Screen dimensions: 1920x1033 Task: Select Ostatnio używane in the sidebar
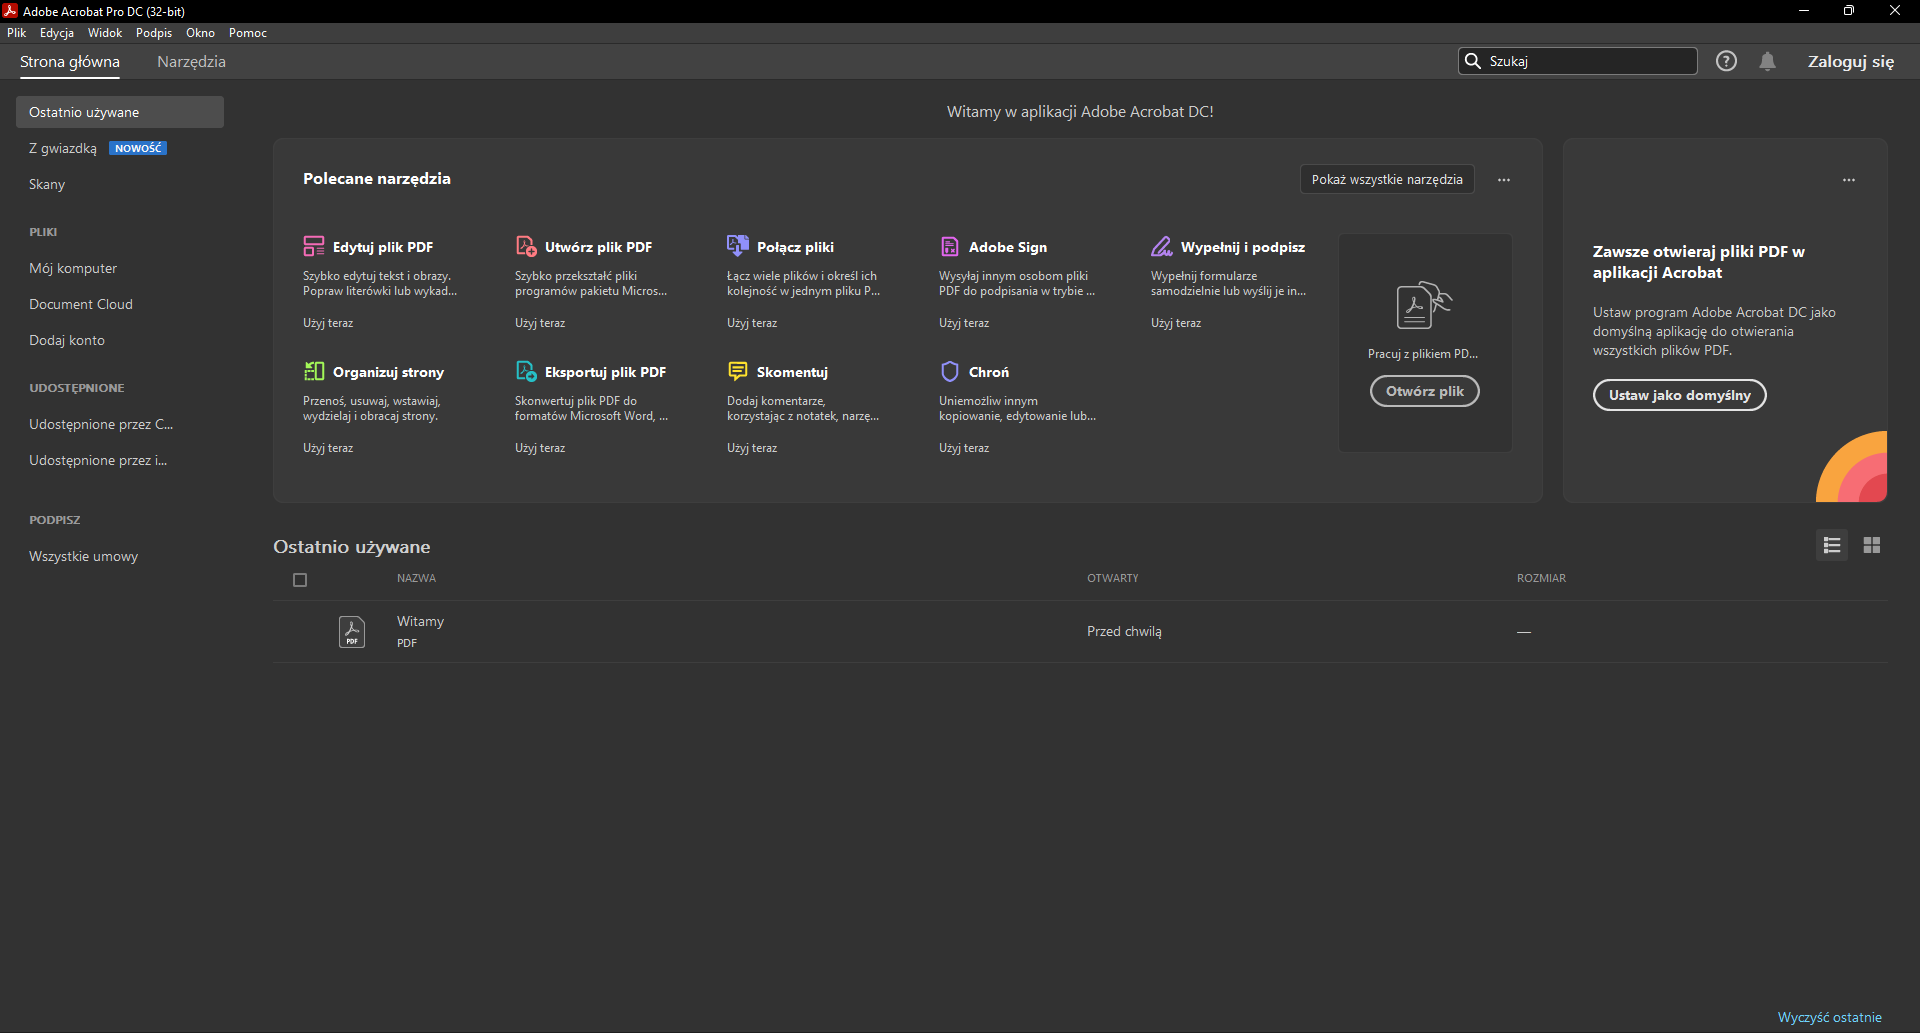120,112
